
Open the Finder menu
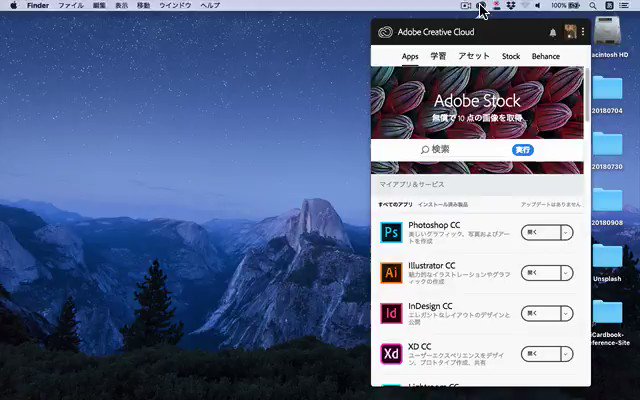point(38,5)
